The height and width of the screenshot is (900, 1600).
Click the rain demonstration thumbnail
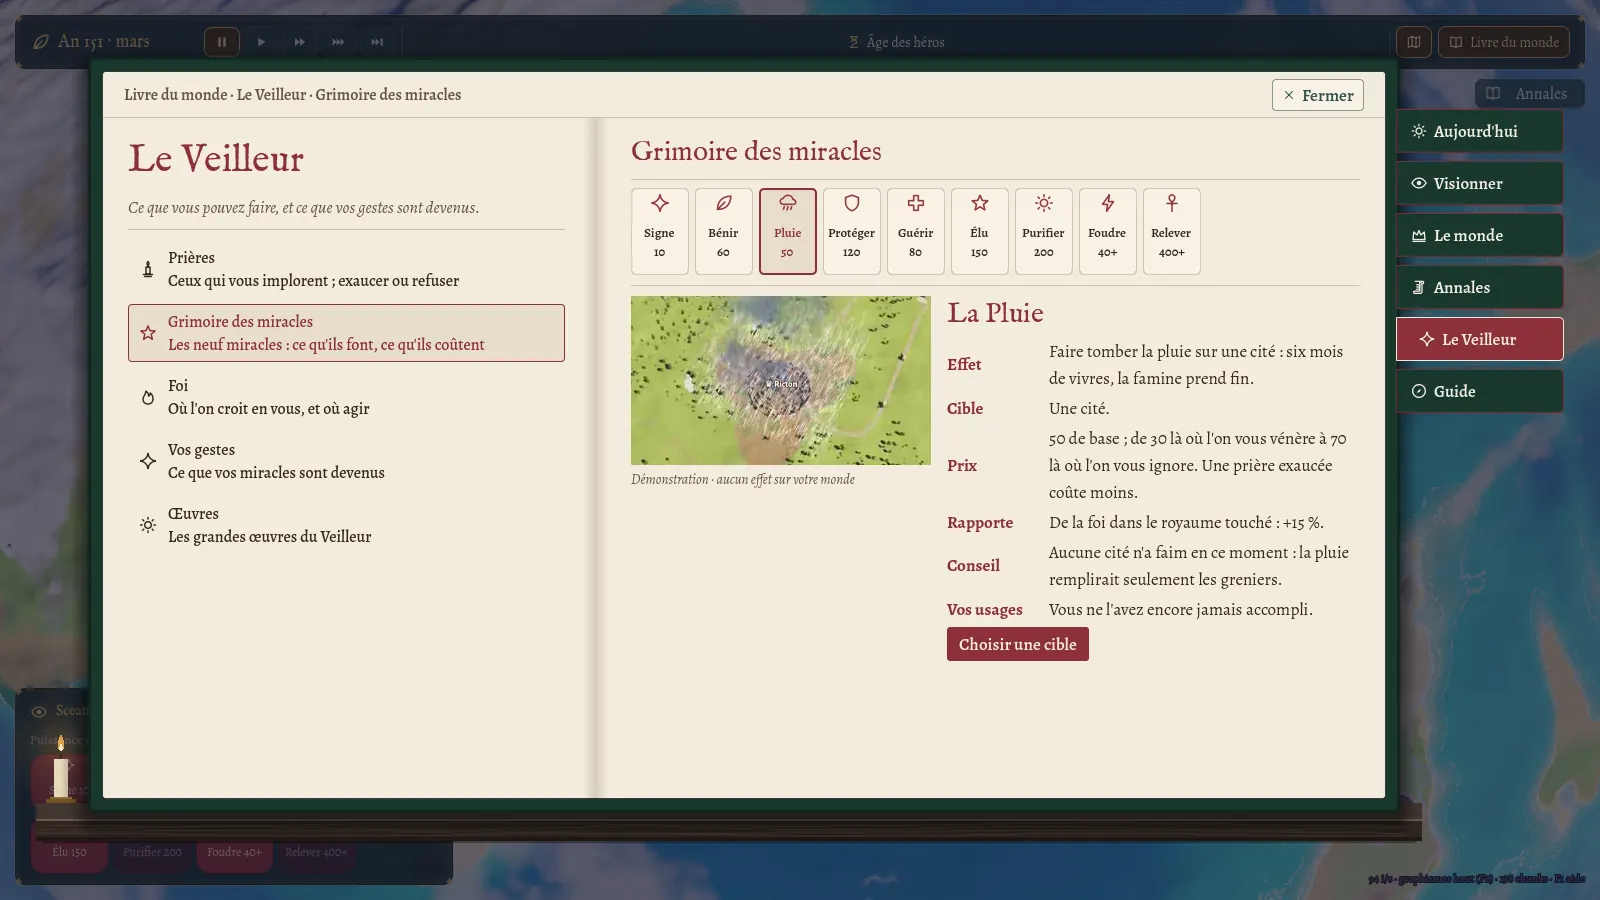781,380
